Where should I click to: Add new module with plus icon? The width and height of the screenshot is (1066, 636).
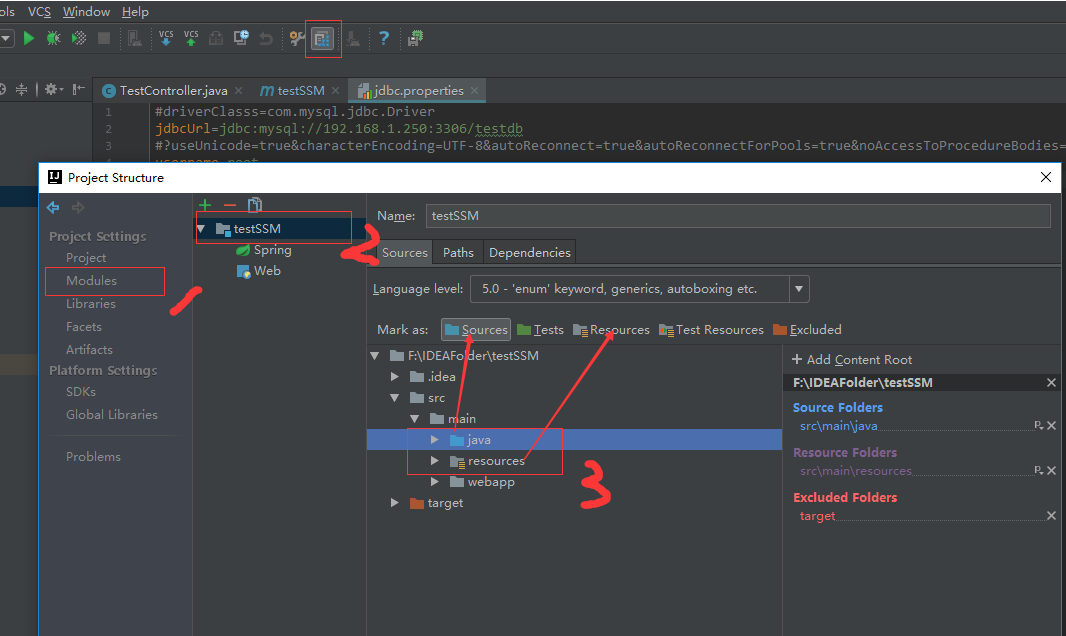(x=205, y=205)
